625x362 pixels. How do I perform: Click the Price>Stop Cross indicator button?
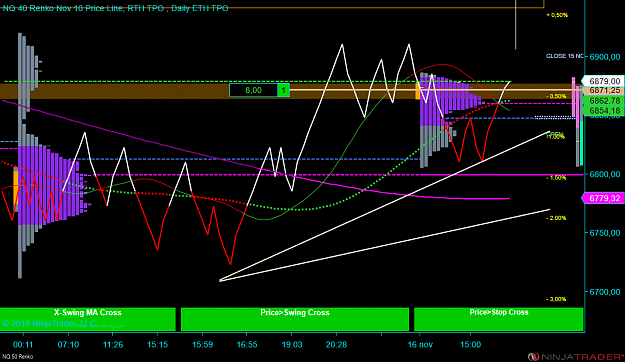pyautogui.click(x=499, y=319)
